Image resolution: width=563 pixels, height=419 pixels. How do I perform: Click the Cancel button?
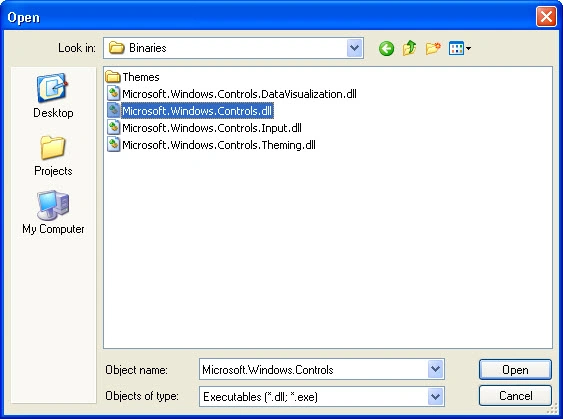515,396
